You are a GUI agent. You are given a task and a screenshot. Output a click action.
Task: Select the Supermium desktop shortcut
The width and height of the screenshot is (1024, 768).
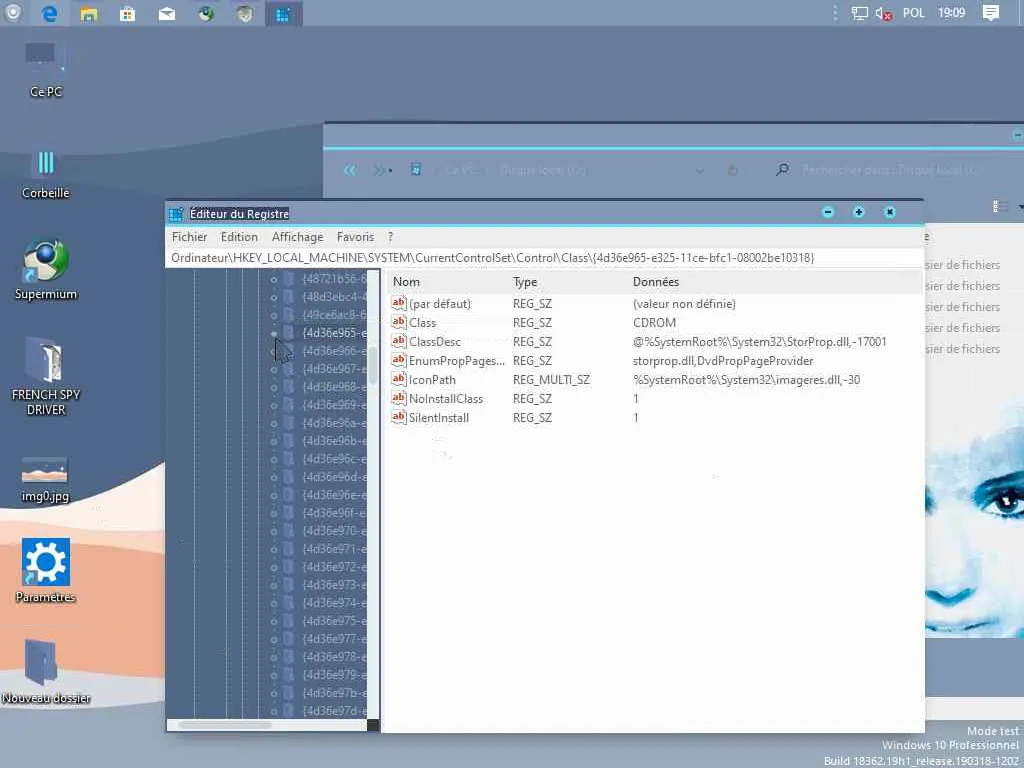coord(45,270)
